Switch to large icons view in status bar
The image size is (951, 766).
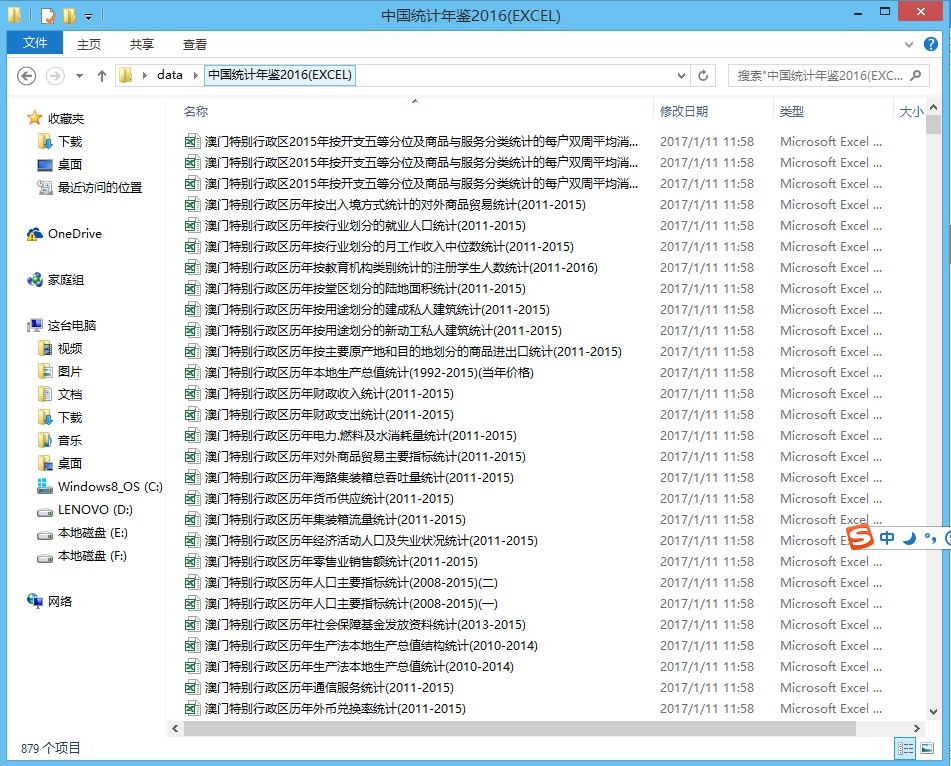[x=927, y=748]
